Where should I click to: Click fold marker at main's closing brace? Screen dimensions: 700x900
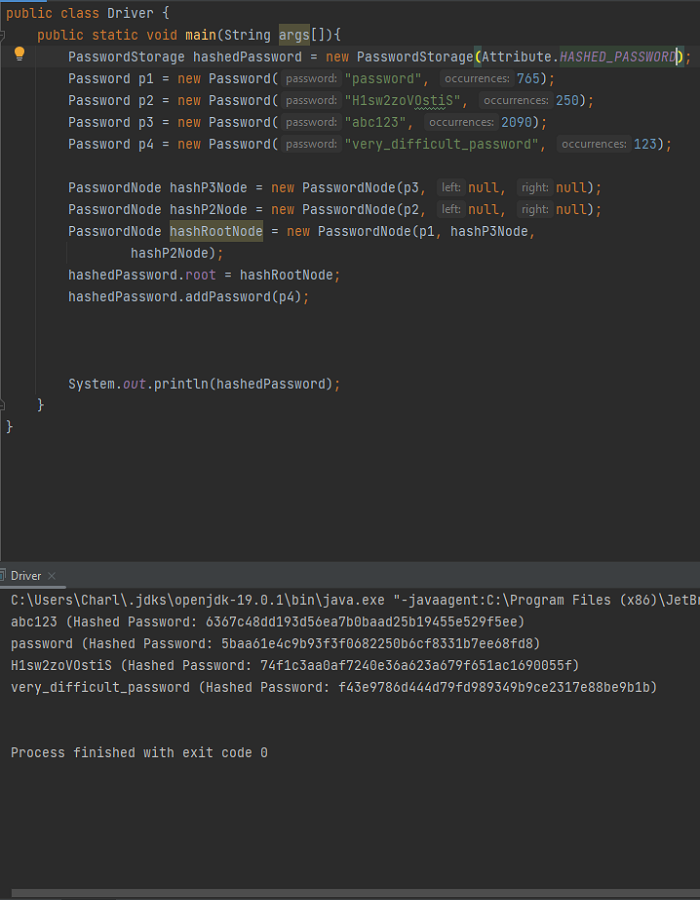click(2, 405)
